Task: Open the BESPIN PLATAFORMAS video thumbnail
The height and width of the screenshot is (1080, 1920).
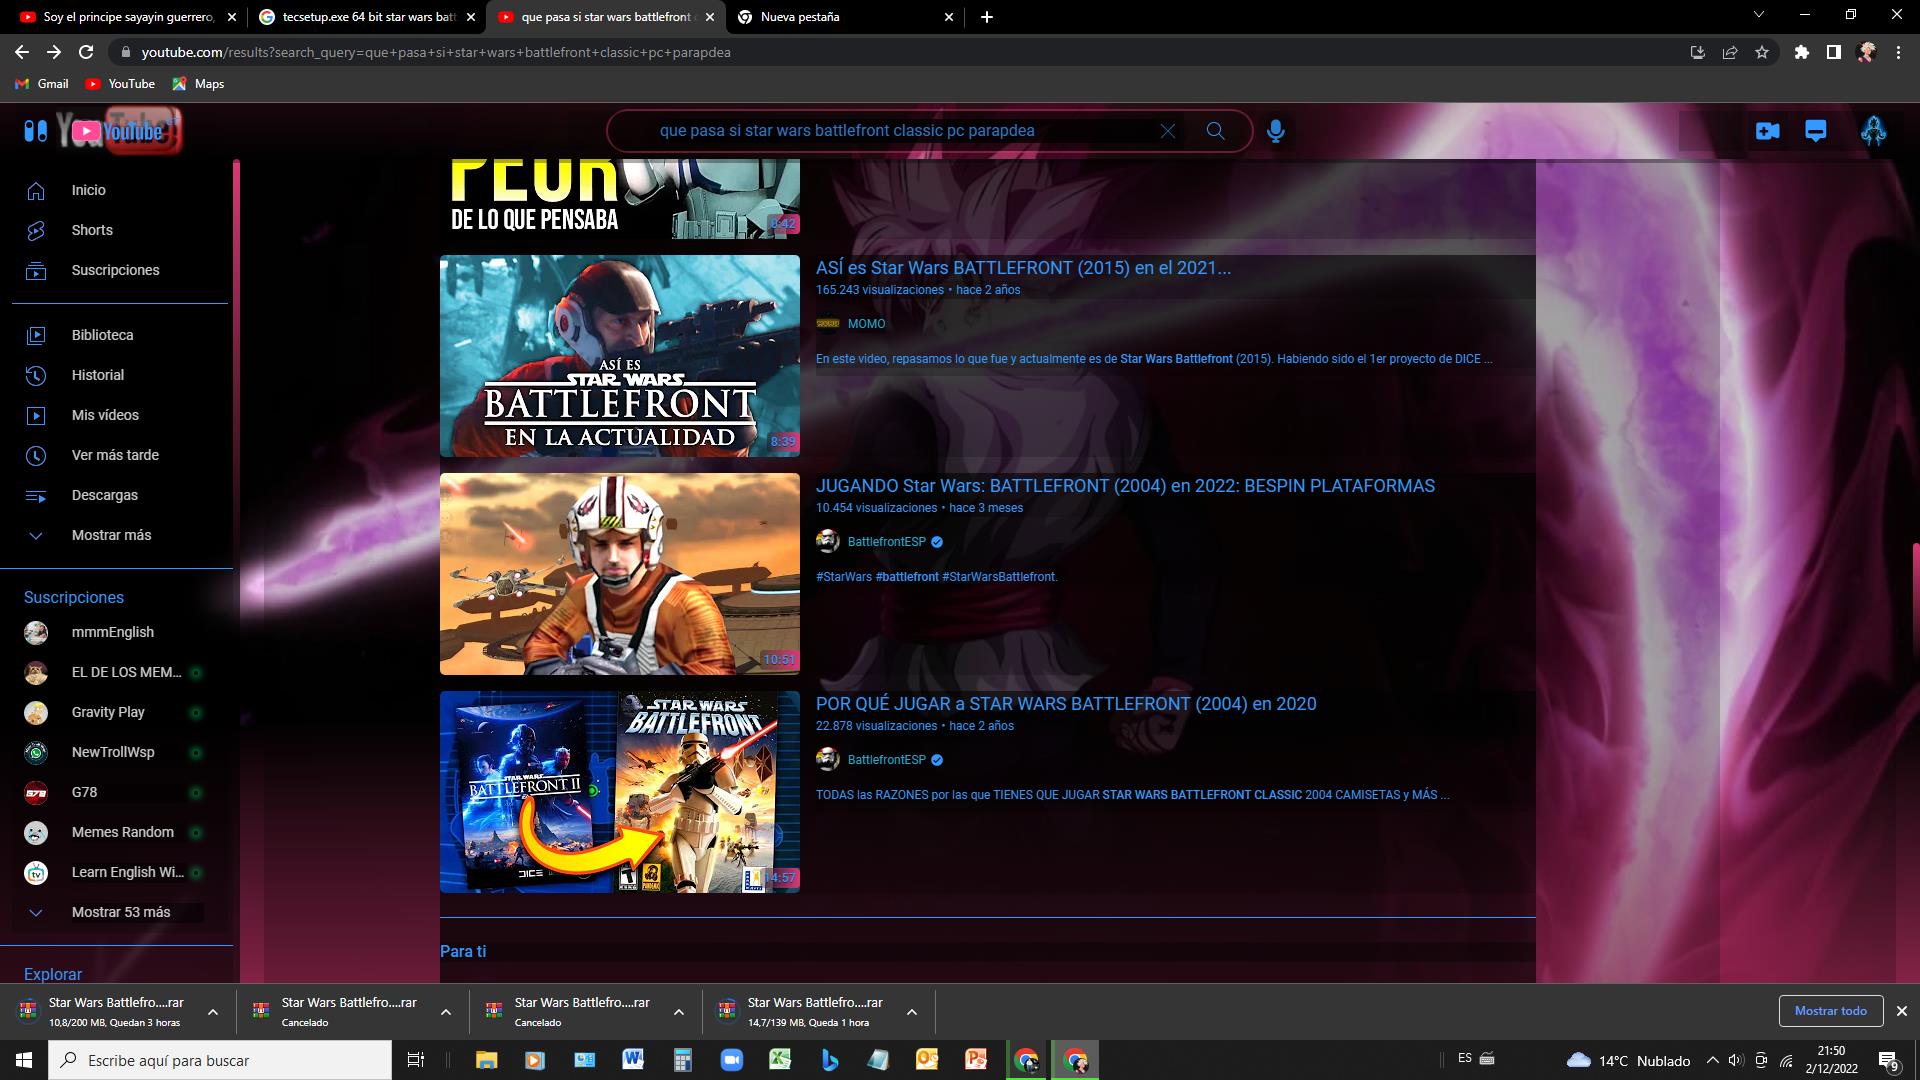Action: pos(620,574)
